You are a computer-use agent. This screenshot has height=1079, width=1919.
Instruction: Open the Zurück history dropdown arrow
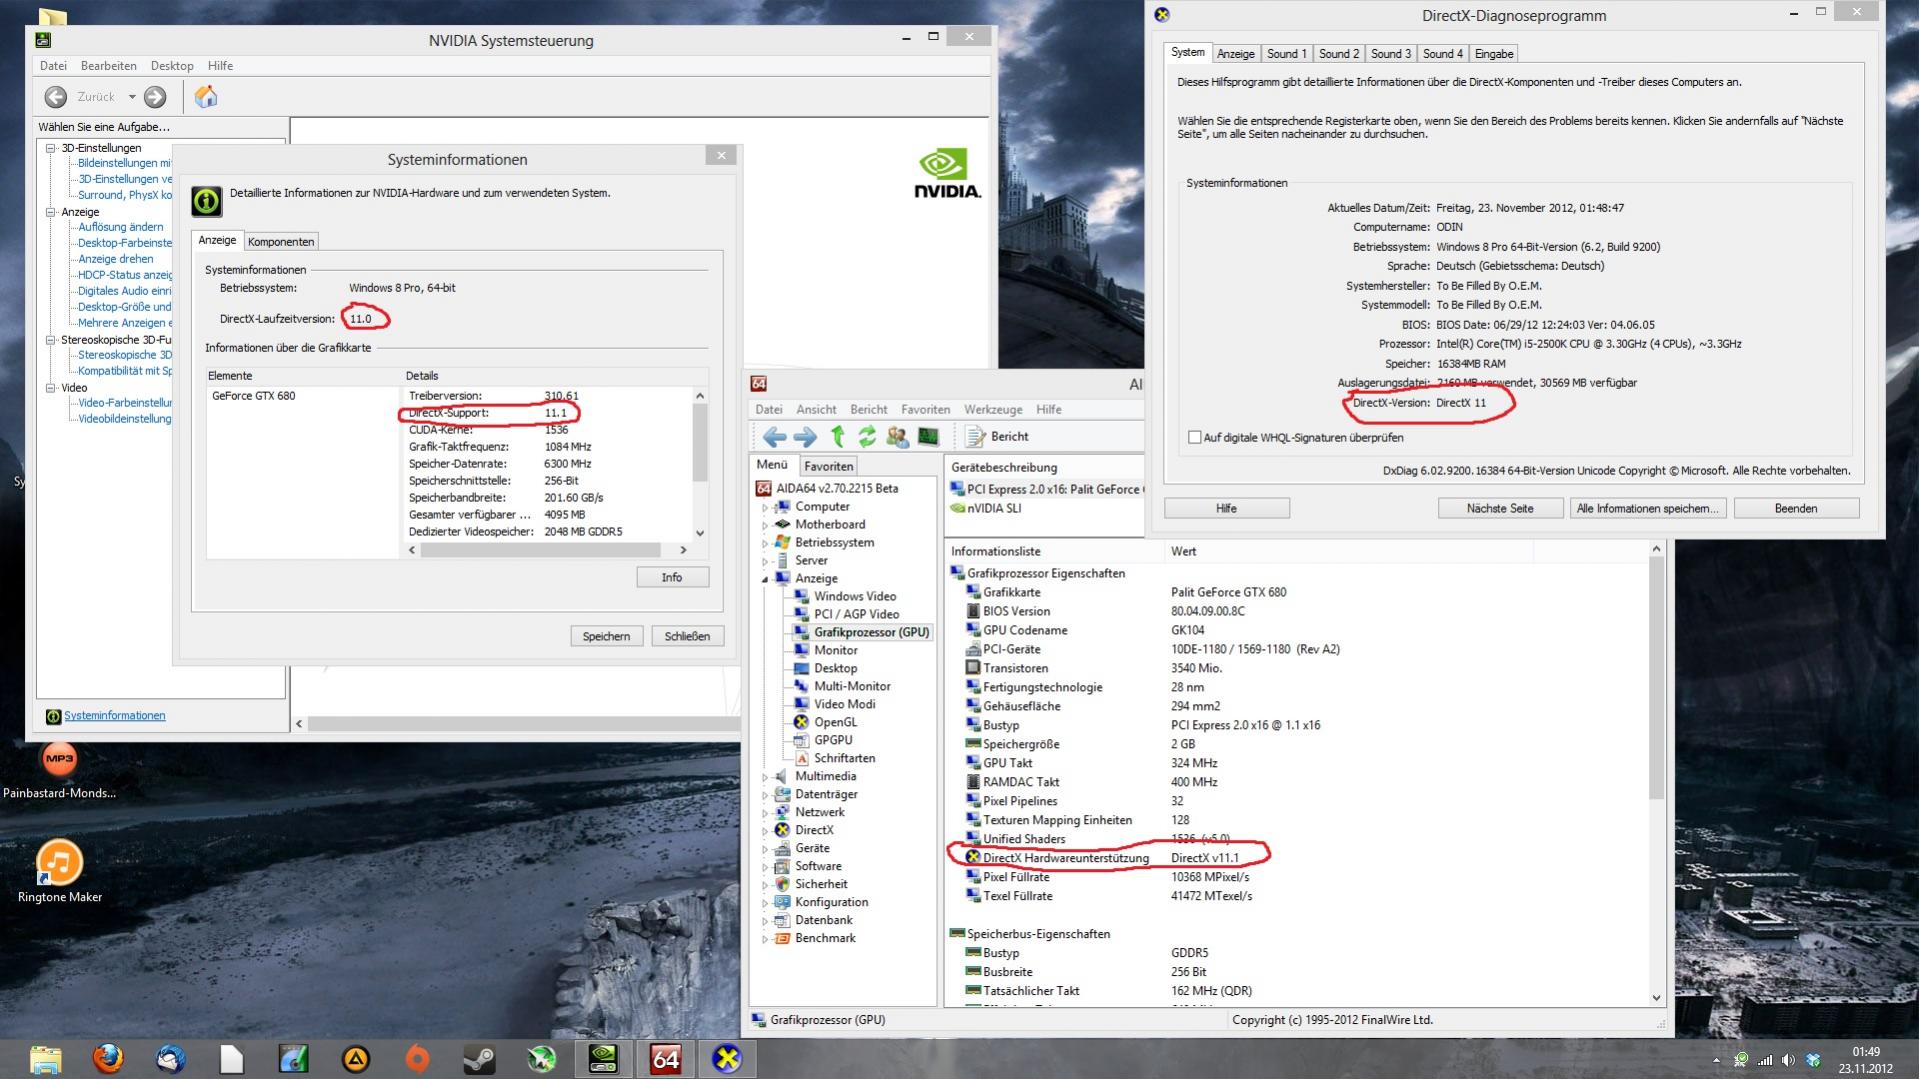pos(132,97)
